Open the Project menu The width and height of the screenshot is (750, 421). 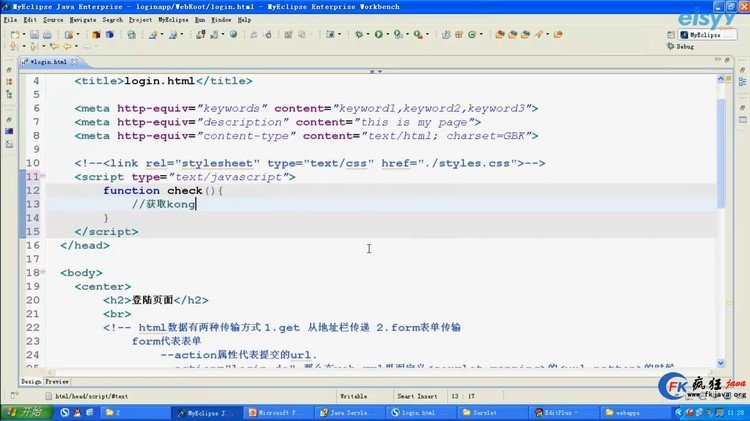(140, 20)
